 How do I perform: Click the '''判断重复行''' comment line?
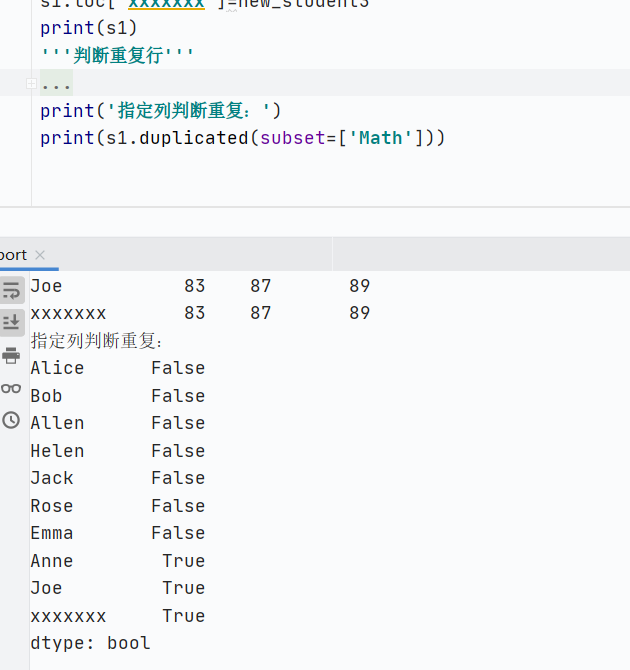[x=117, y=56]
